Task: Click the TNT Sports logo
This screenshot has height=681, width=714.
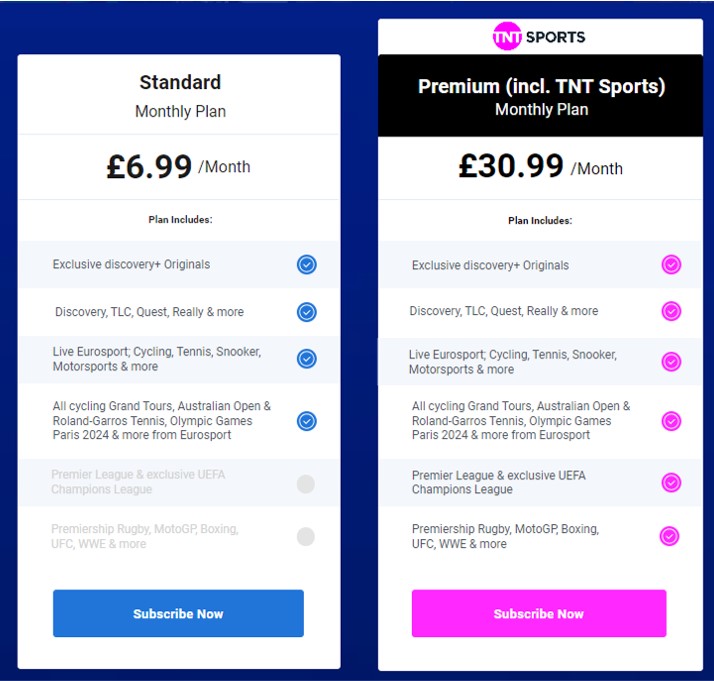Action: 539,37
